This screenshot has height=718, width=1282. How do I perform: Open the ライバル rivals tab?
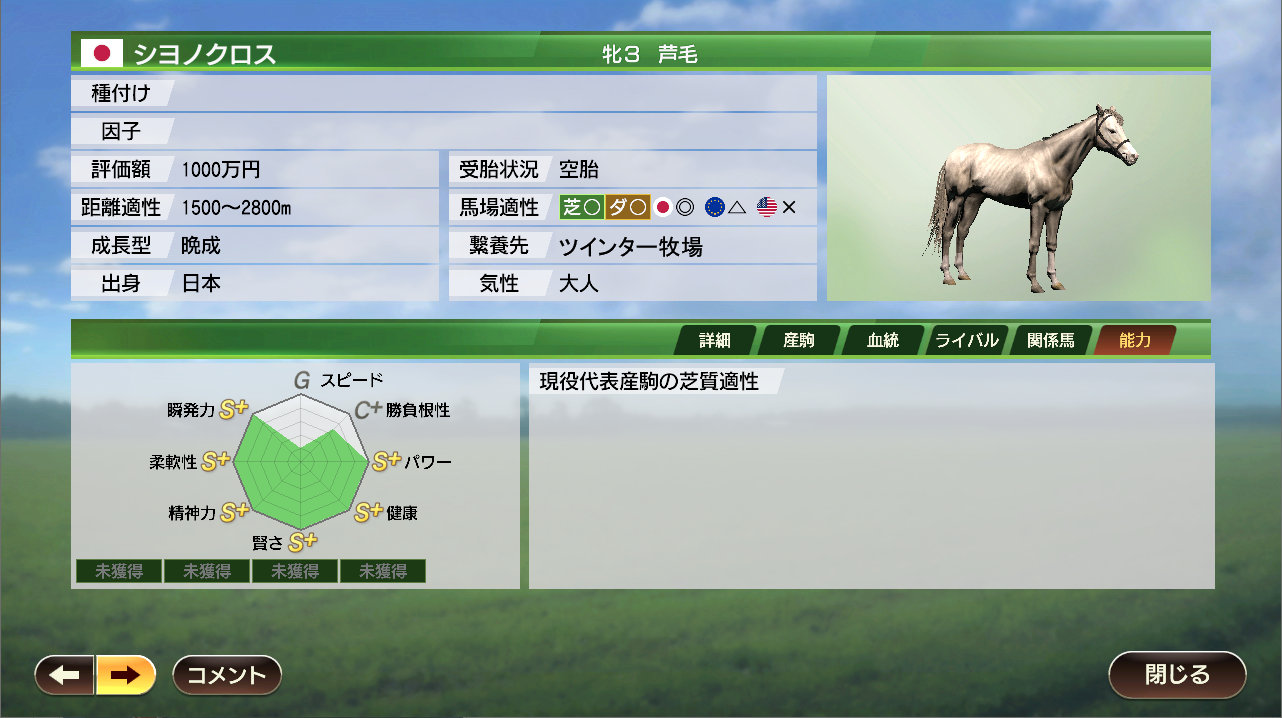pyautogui.click(x=966, y=340)
